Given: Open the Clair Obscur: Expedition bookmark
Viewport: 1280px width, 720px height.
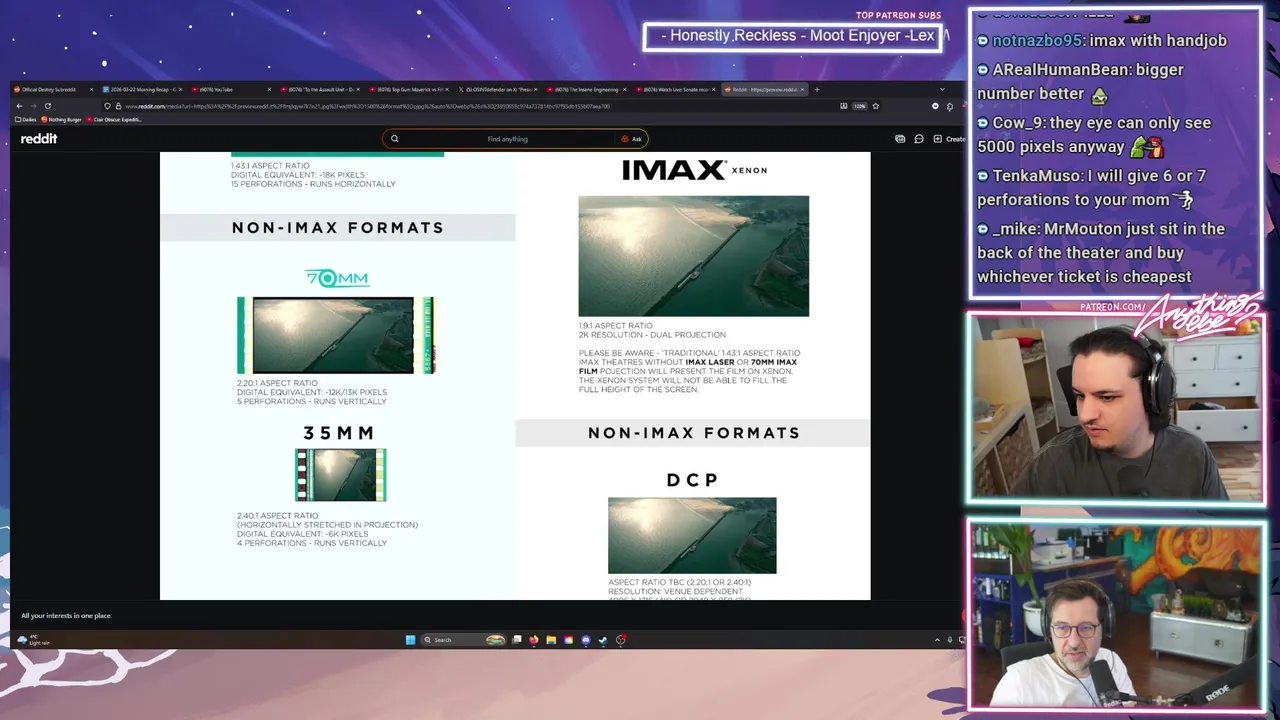Looking at the screenshot, I should click(114, 119).
